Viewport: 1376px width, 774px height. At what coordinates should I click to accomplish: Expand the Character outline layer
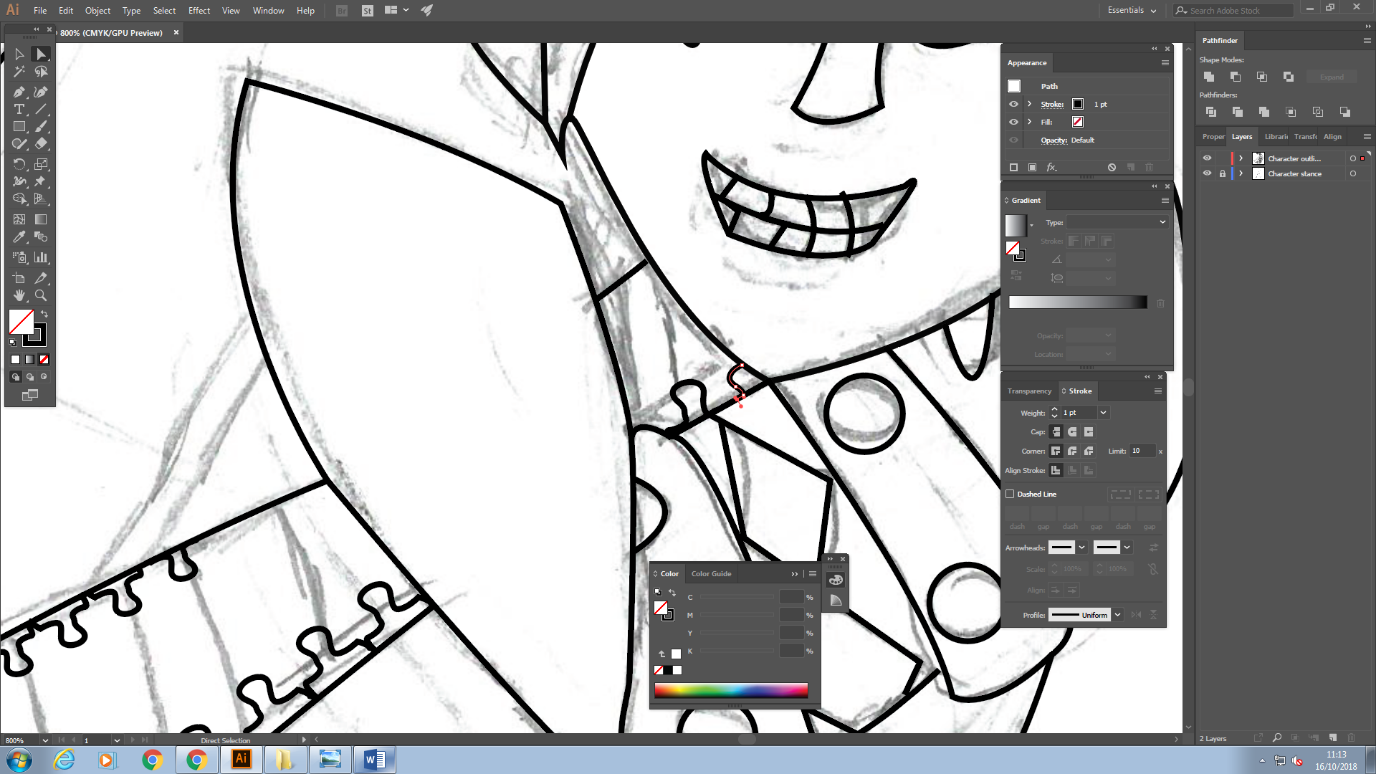(1241, 158)
